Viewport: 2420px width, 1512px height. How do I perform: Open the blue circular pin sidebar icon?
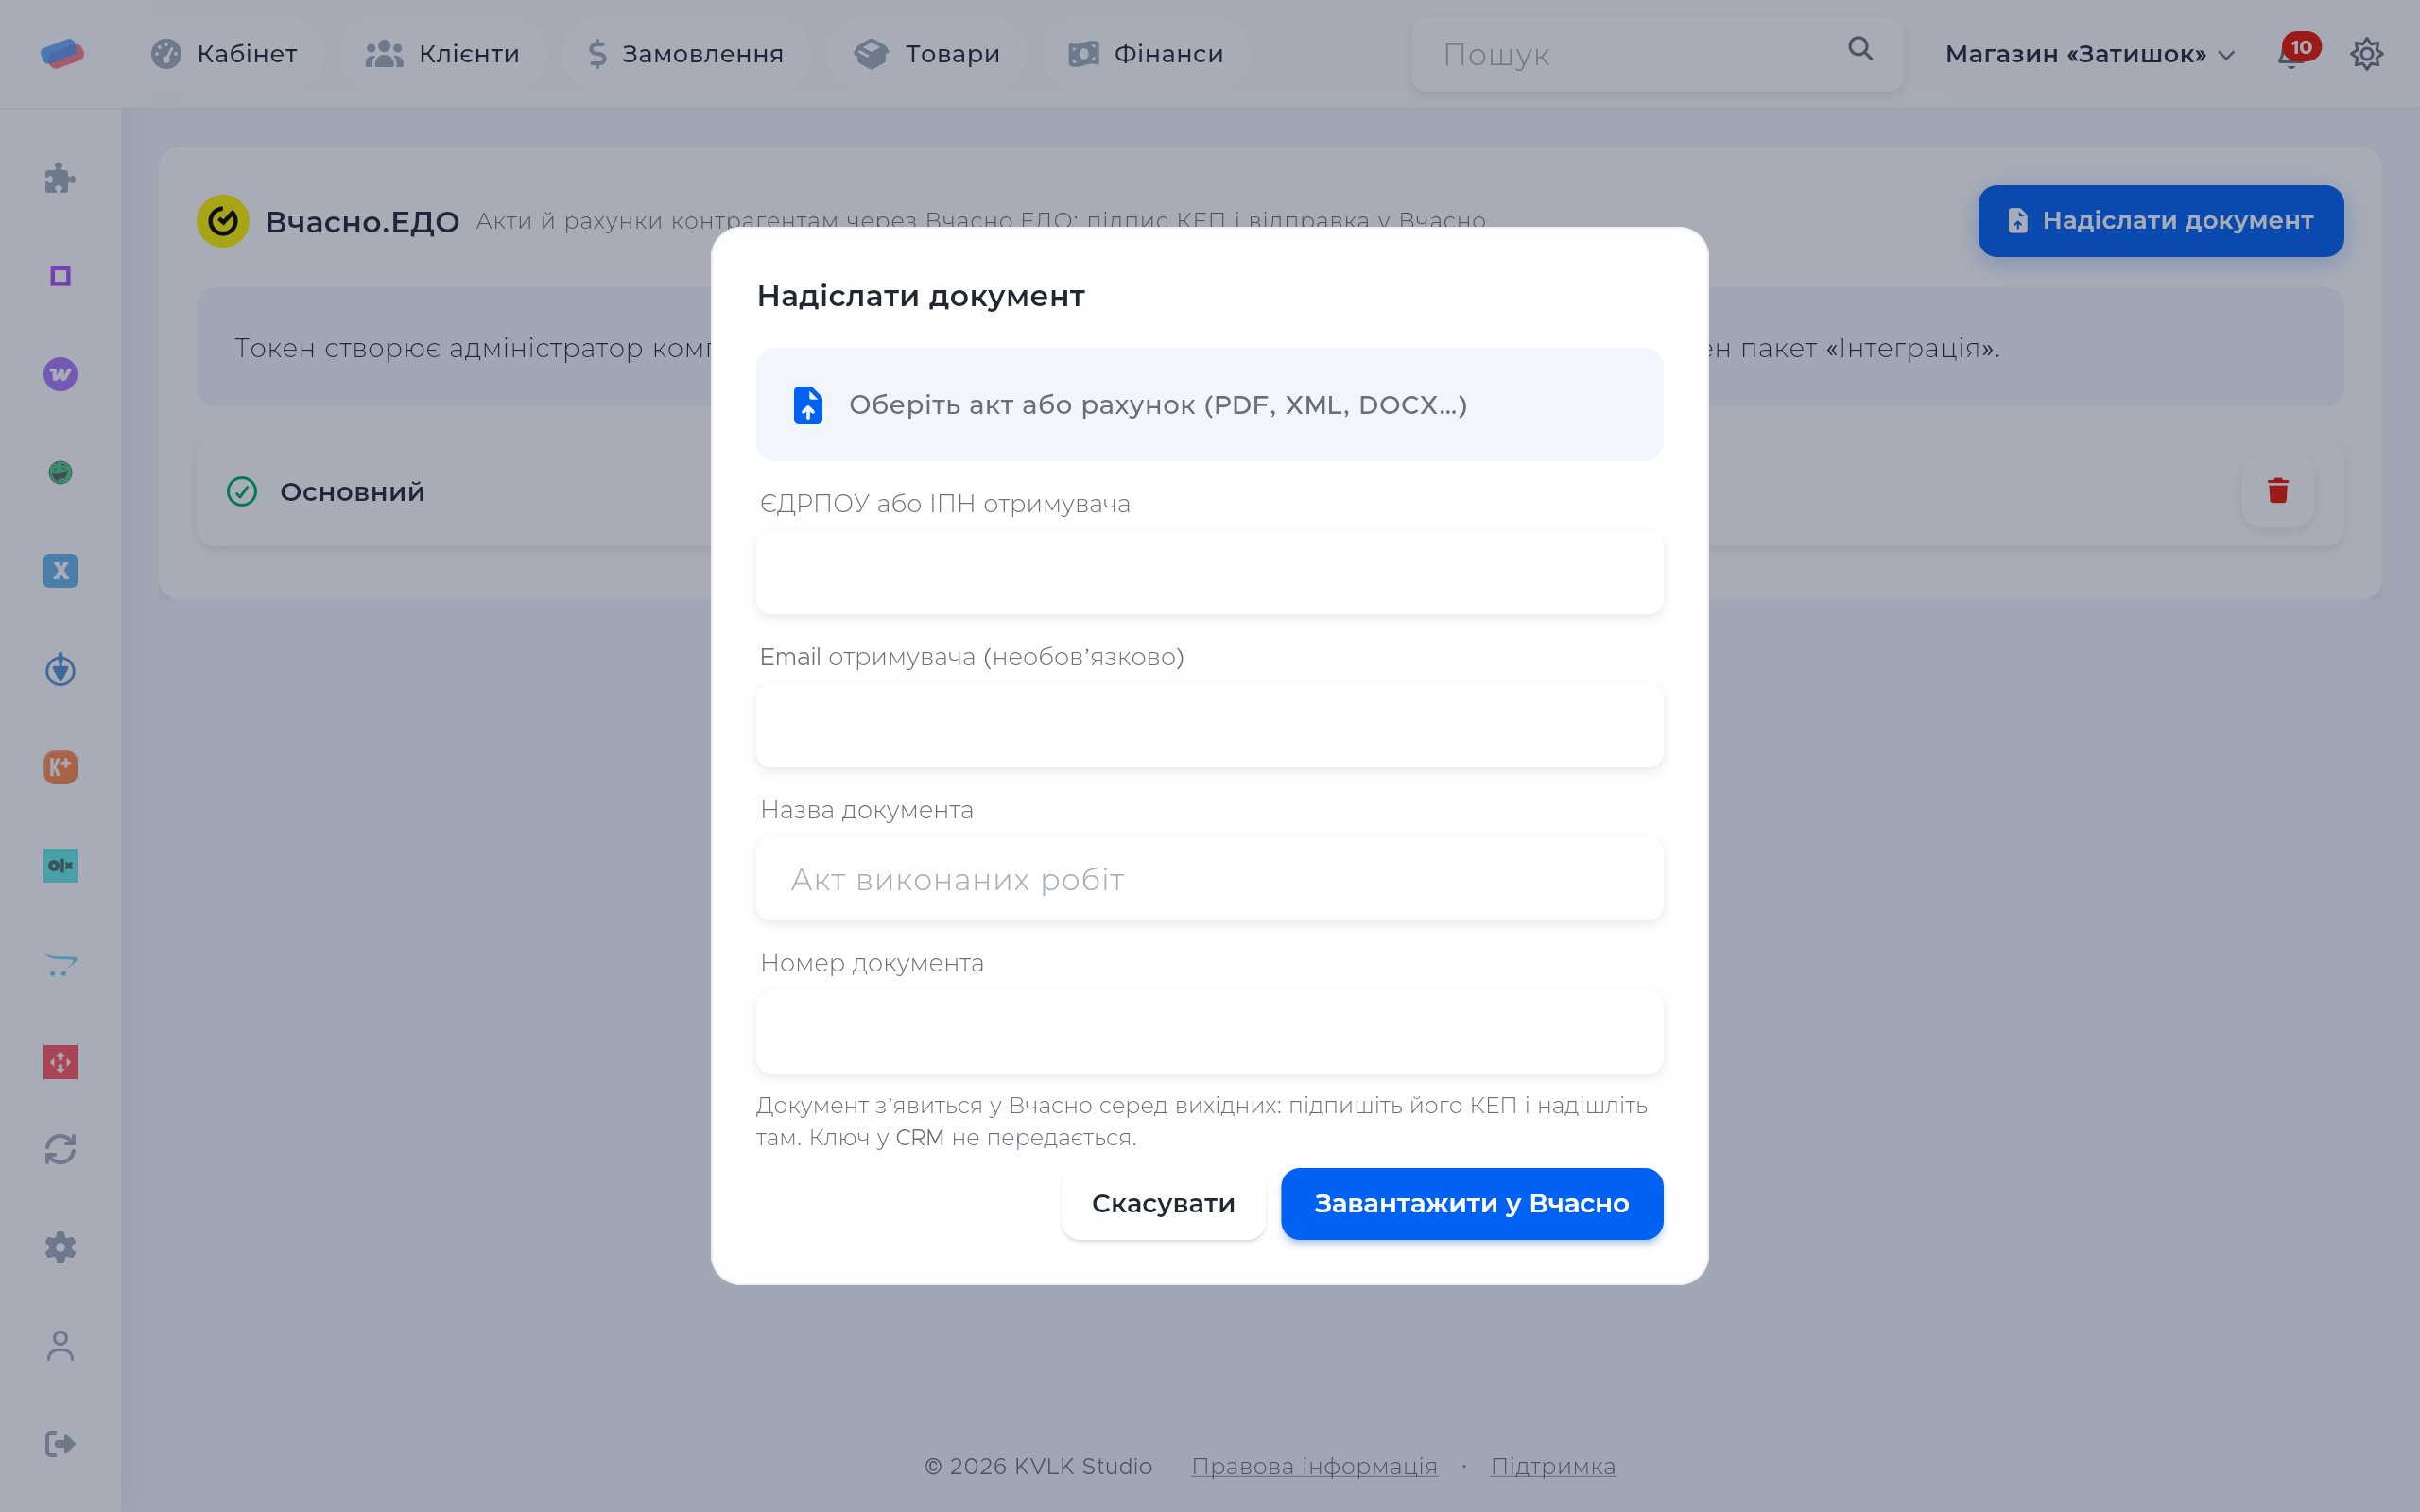(60, 669)
